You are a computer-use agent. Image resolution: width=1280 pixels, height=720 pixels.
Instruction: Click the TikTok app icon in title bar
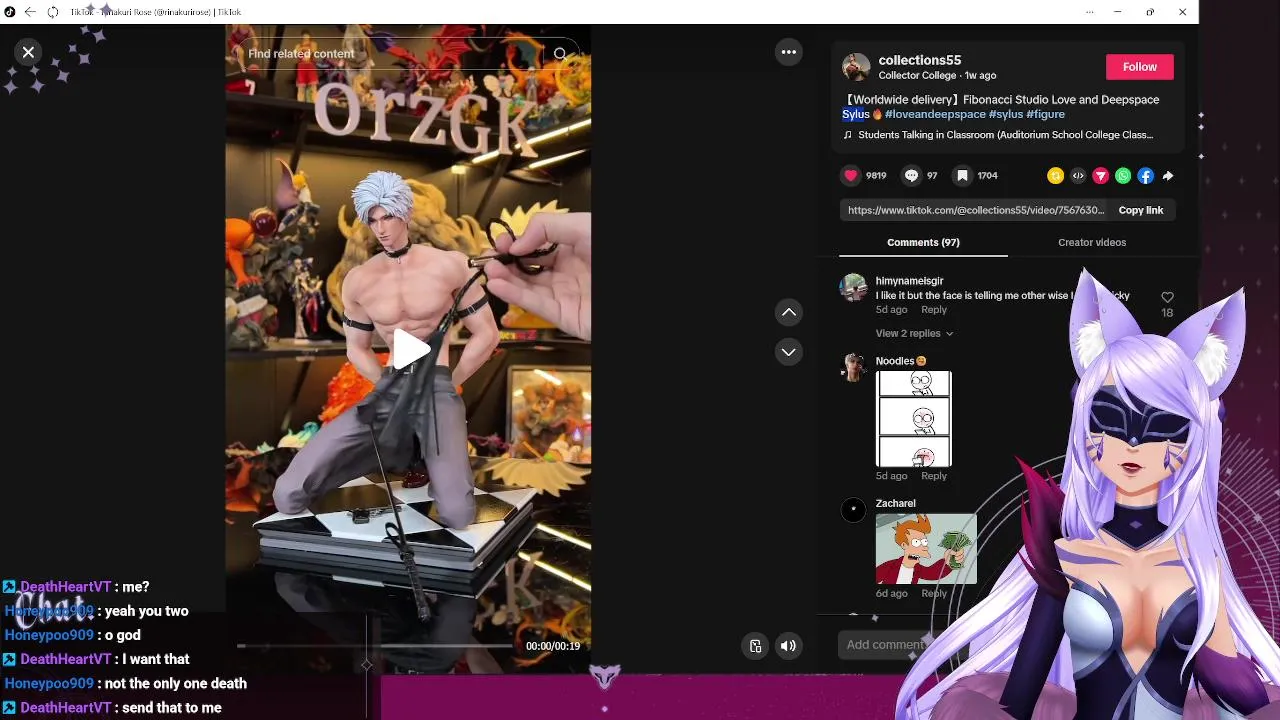click(x=10, y=12)
